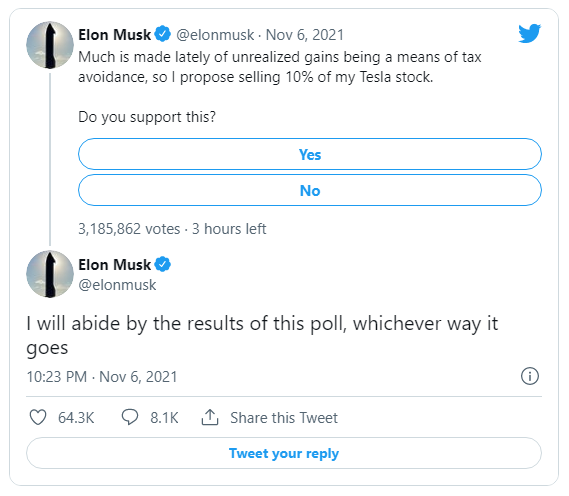Image resolution: width=569 pixels, height=496 pixels.
Task: Open the tweet info circle icon
Action: tap(530, 376)
